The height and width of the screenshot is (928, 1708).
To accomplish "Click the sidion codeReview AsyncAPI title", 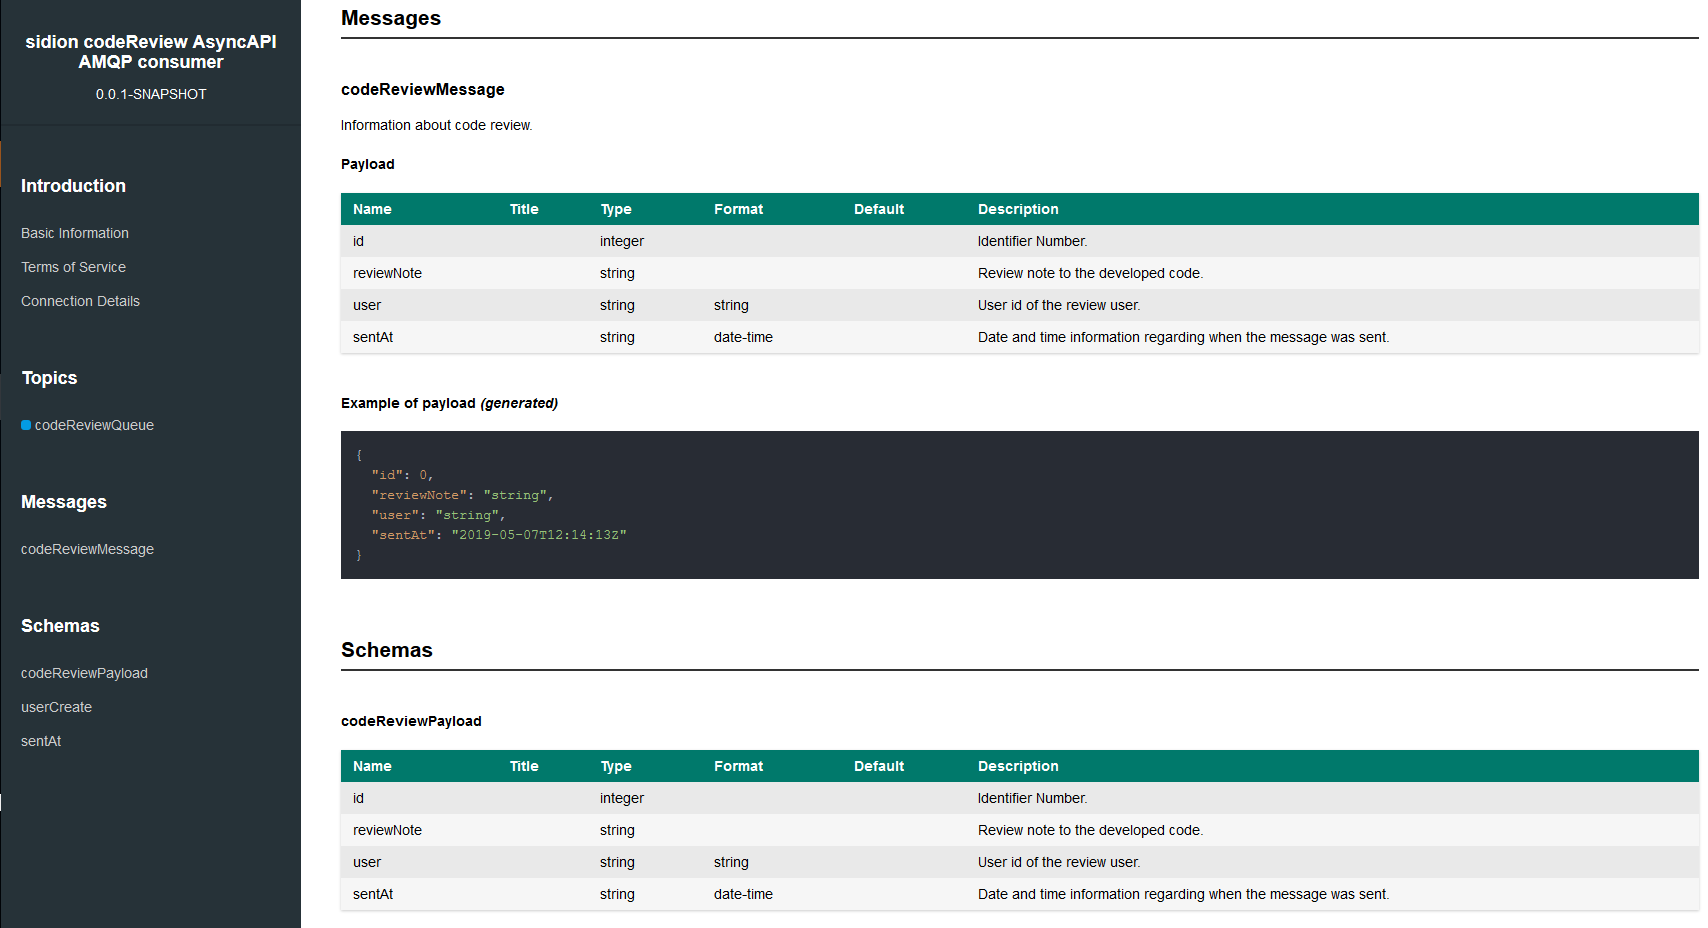I will click(x=151, y=52).
